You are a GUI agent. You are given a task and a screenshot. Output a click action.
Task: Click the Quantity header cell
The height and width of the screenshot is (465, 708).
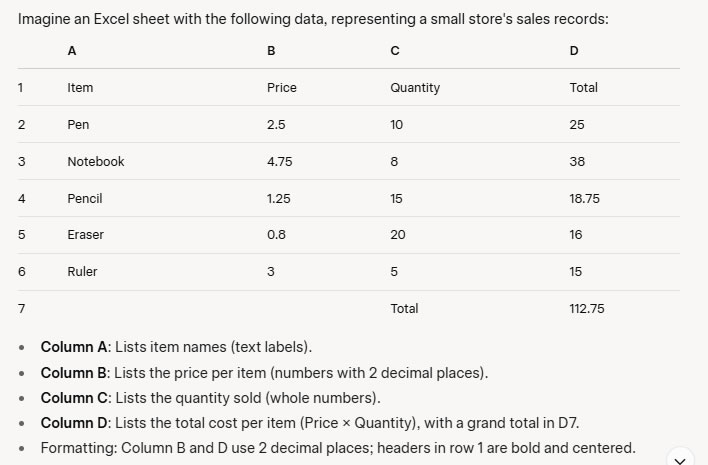coord(415,88)
